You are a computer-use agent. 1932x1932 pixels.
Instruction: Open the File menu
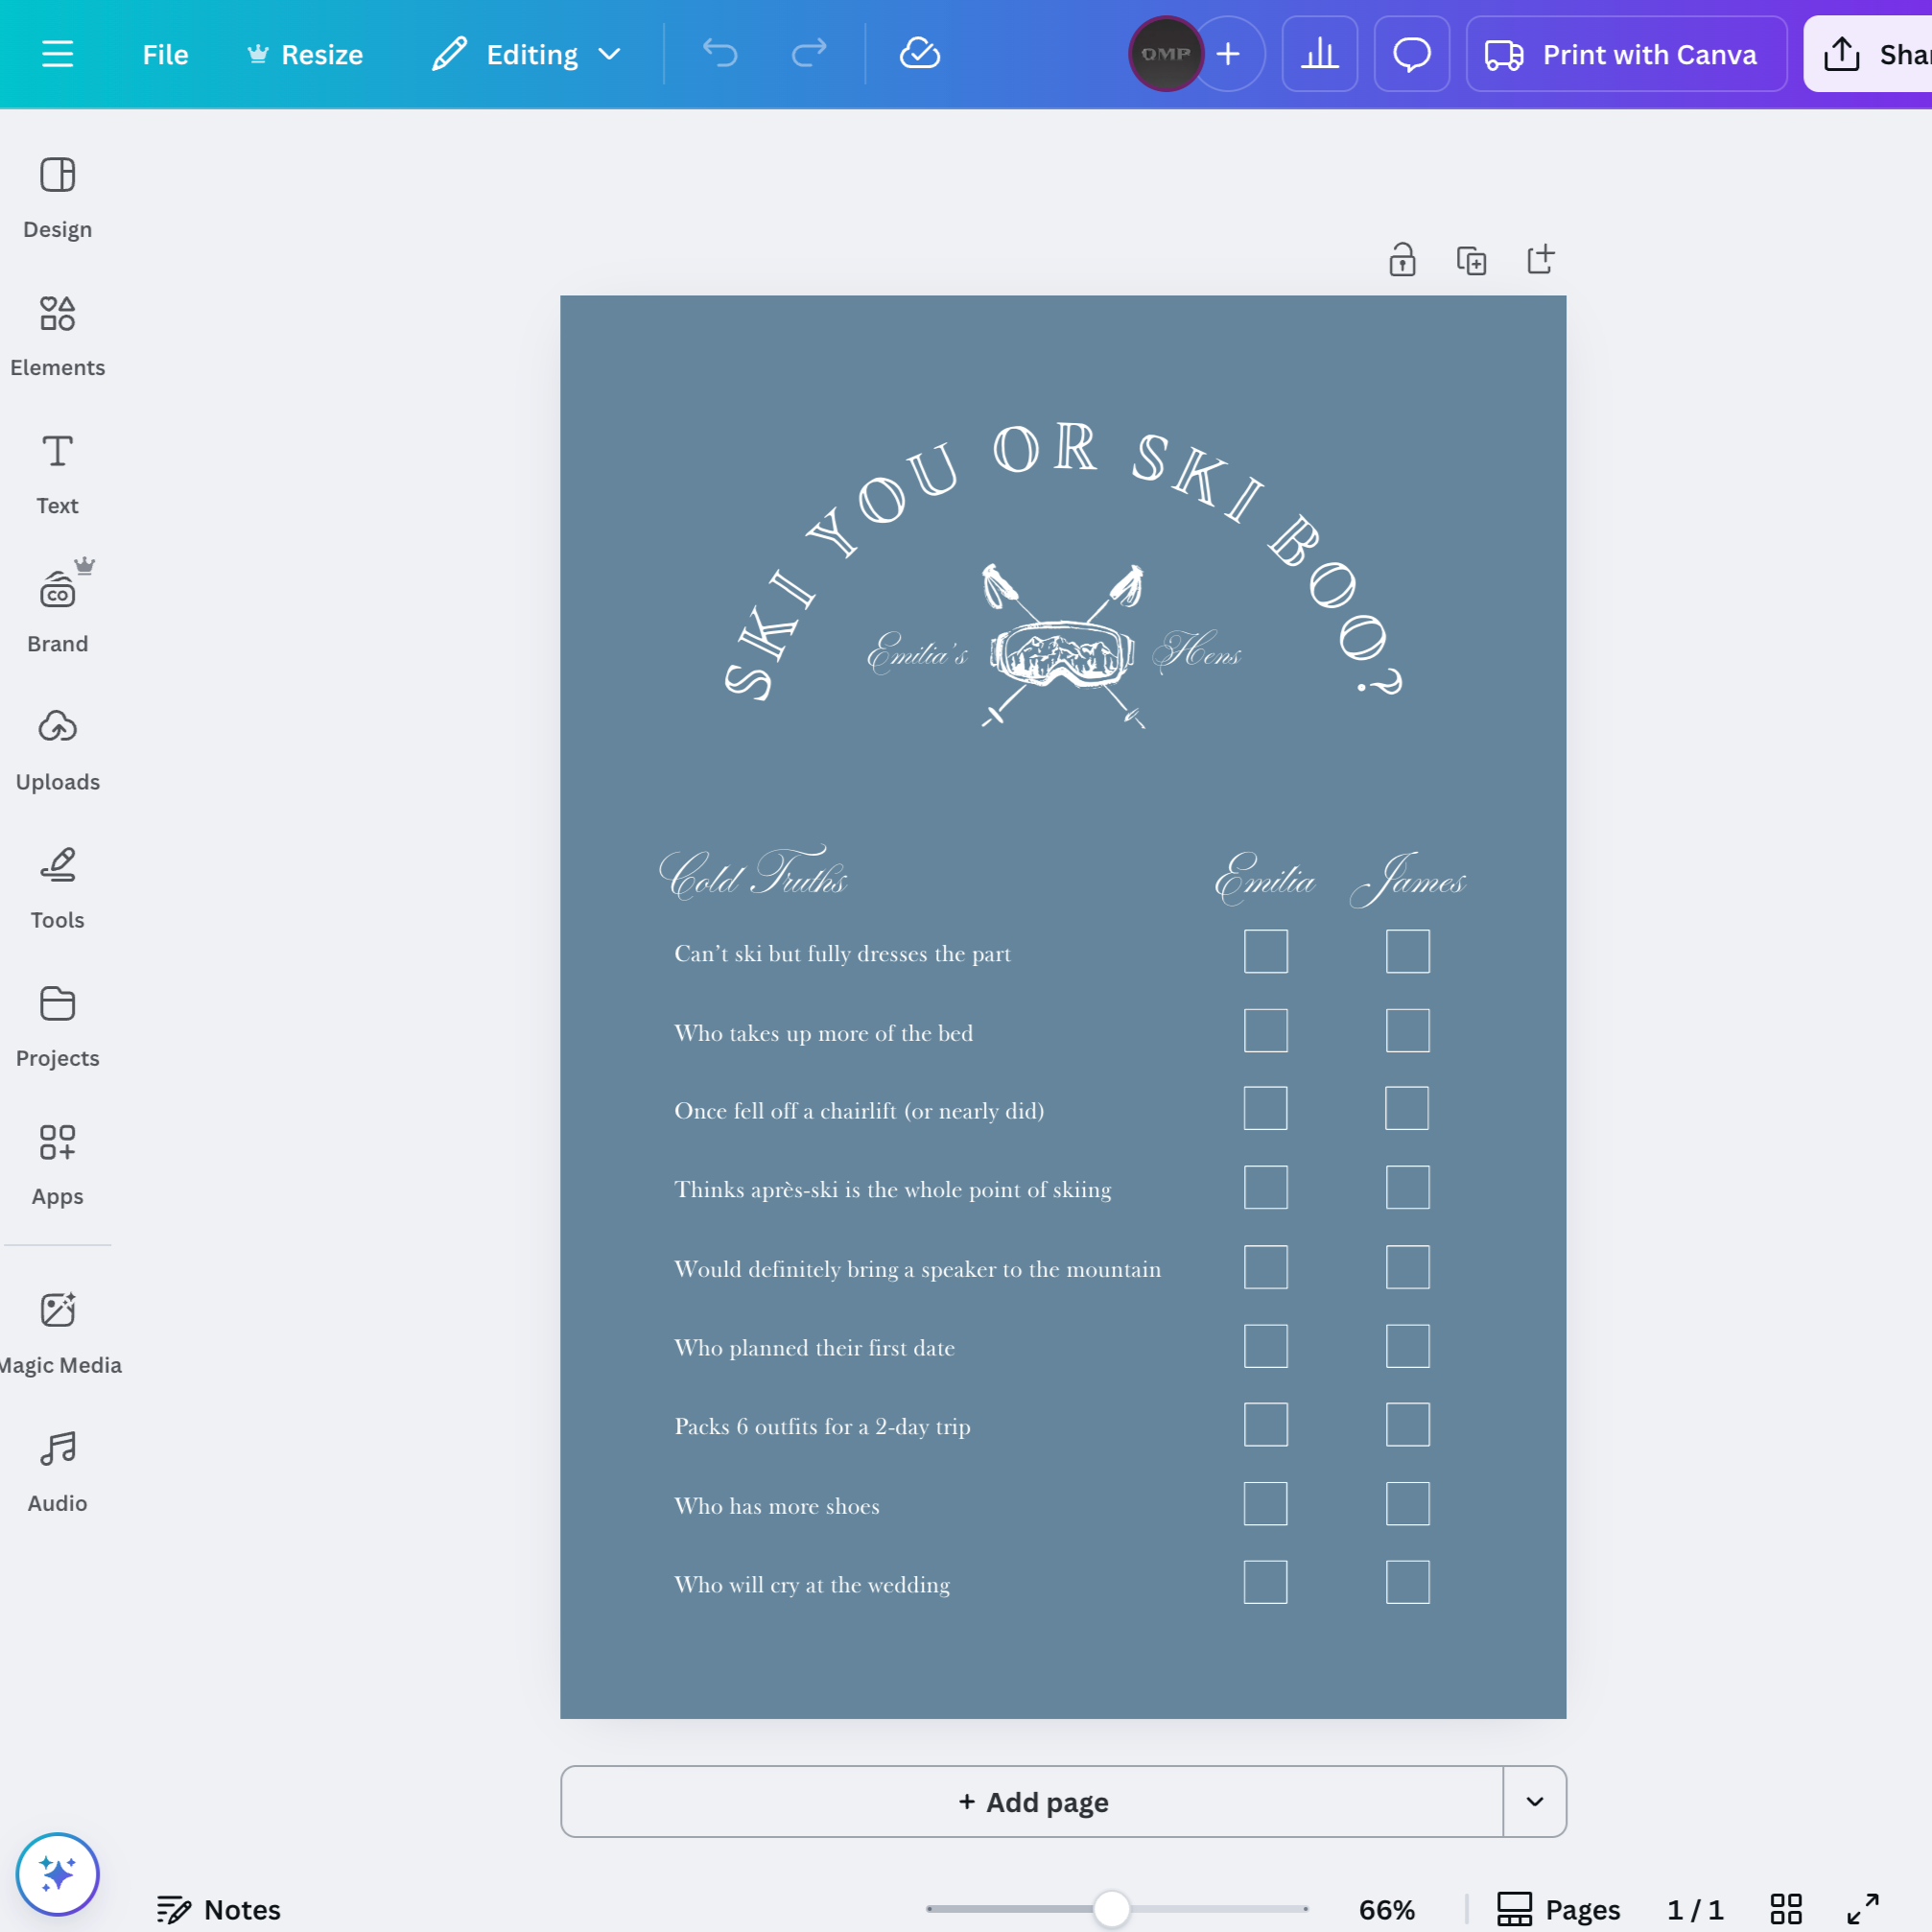coord(165,54)
